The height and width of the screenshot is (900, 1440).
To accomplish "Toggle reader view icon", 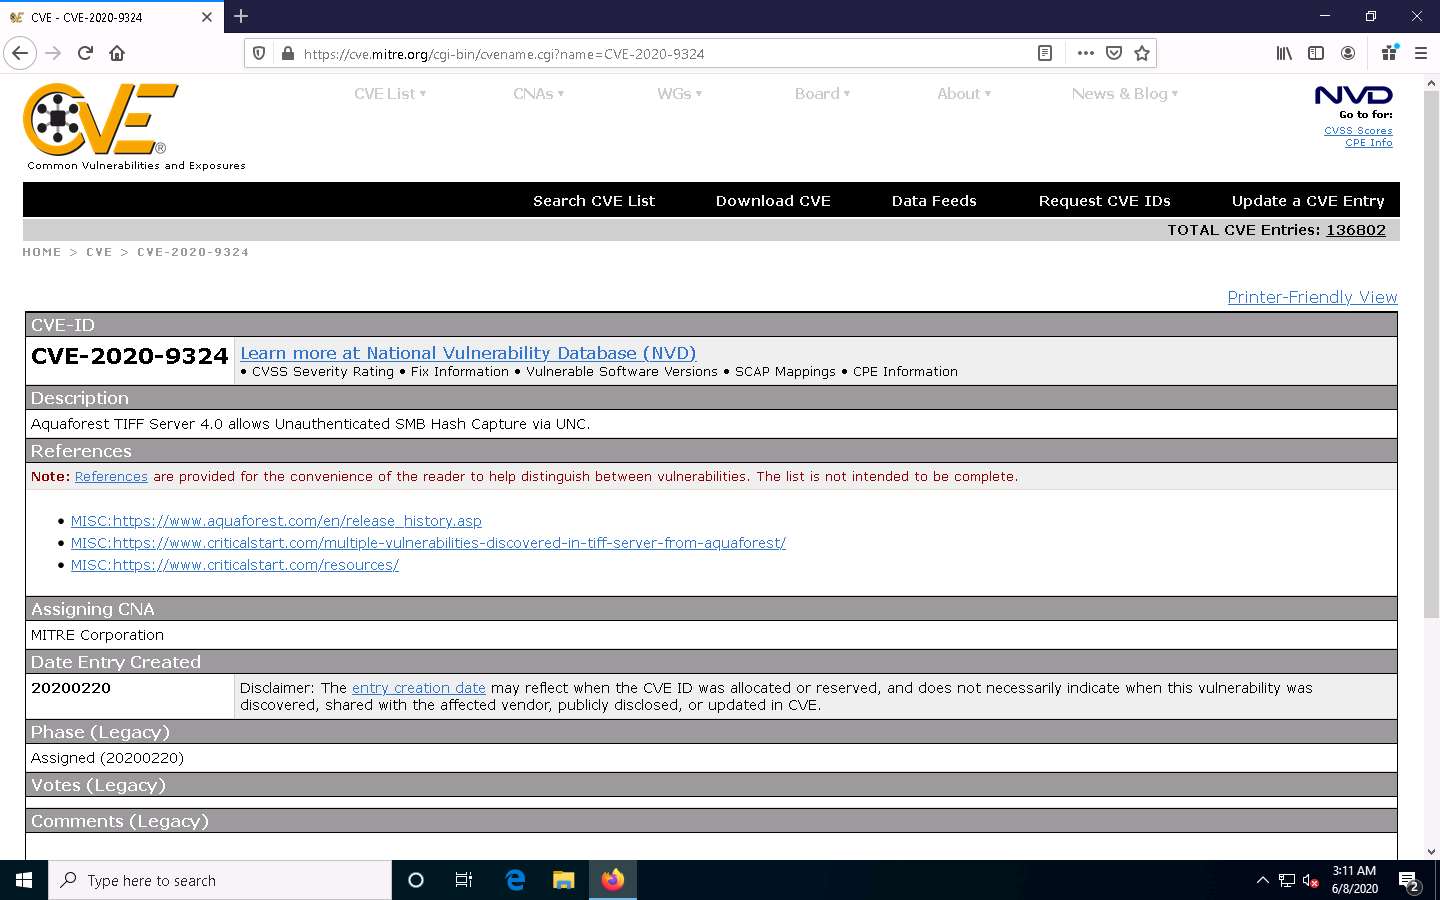I will 1045,53.
